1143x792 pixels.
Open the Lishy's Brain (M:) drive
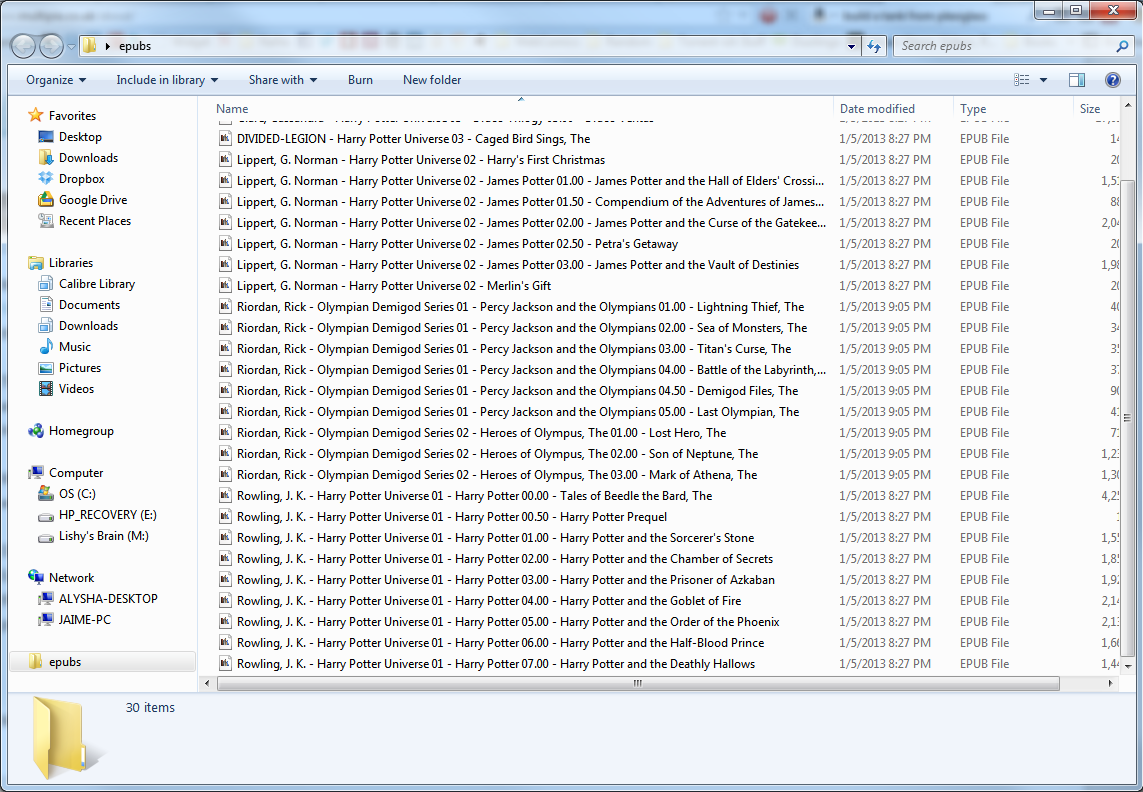click(104, 536)
